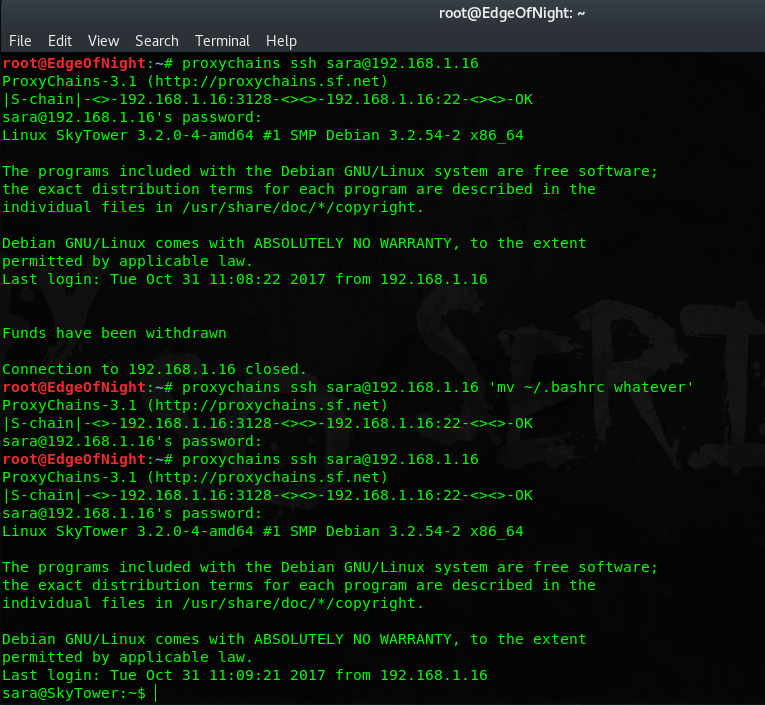
Task: Click 'Last login: Tue Oct 31 11:09:21 2017' line
Action: (x=245, y=675)
